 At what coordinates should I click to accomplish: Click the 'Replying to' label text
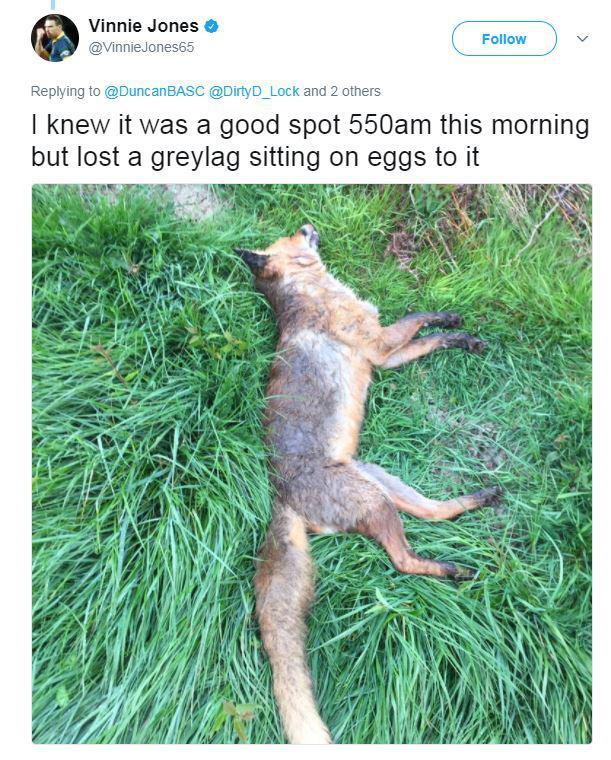[x=65, y=91]
